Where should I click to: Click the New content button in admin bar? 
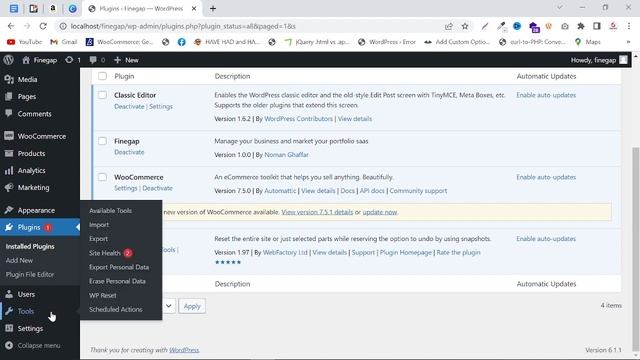(126, 60)
